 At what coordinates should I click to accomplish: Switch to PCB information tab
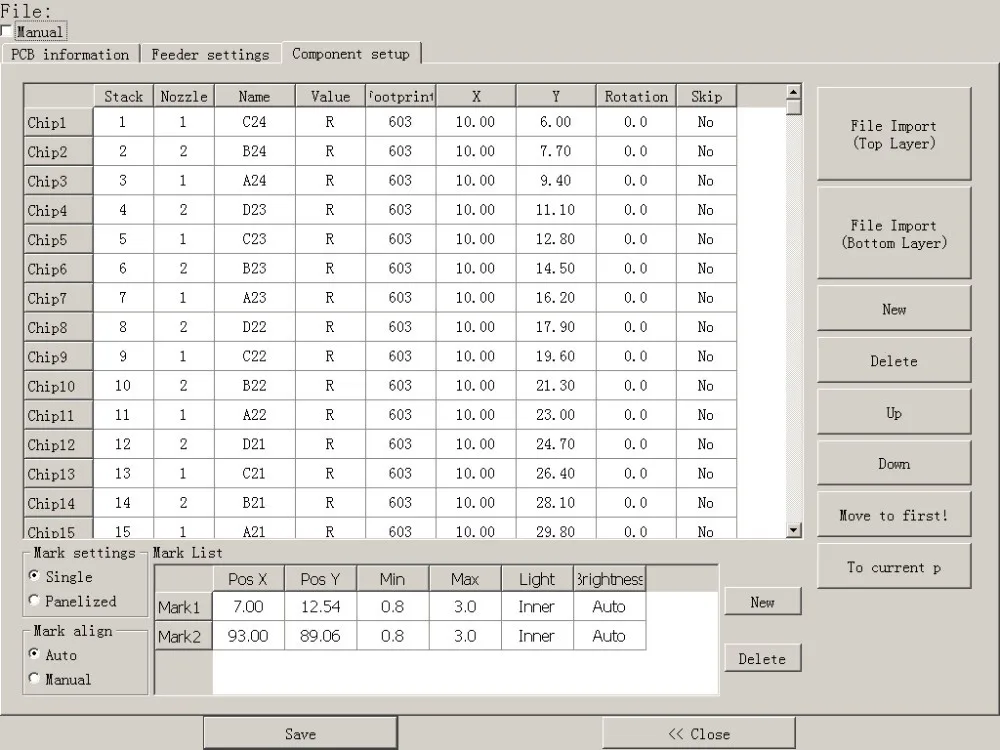pyautogui.click(x=70, y=54)
